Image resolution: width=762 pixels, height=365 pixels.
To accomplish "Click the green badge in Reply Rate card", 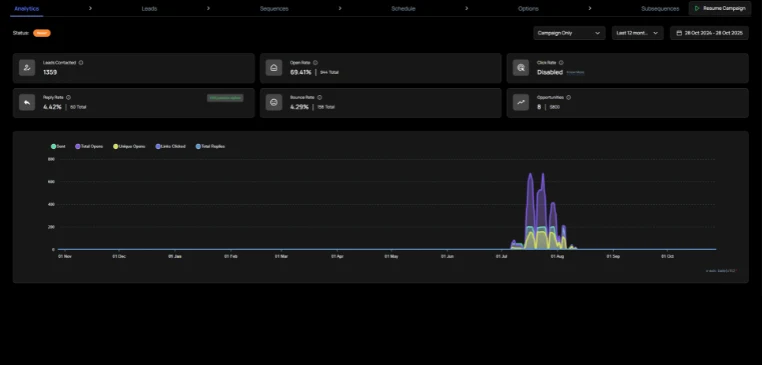I will (225, 98).
